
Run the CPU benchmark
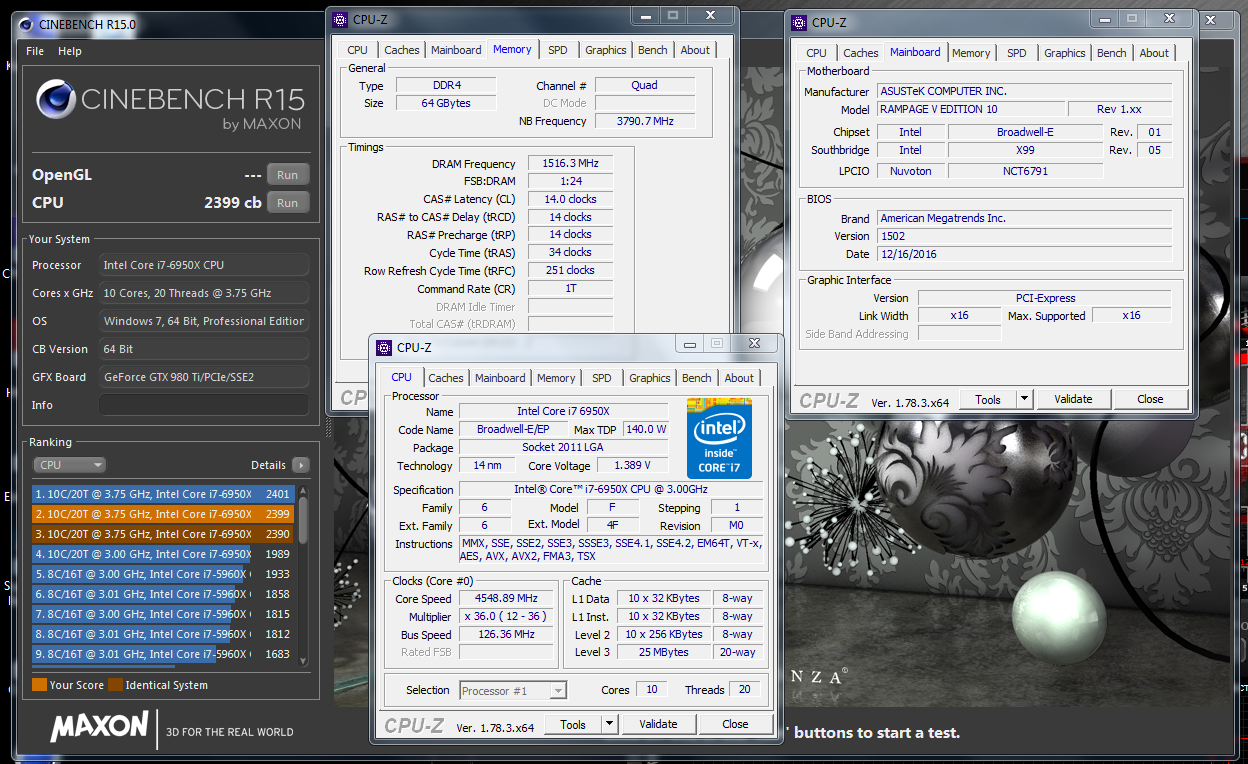coord(288,203)
